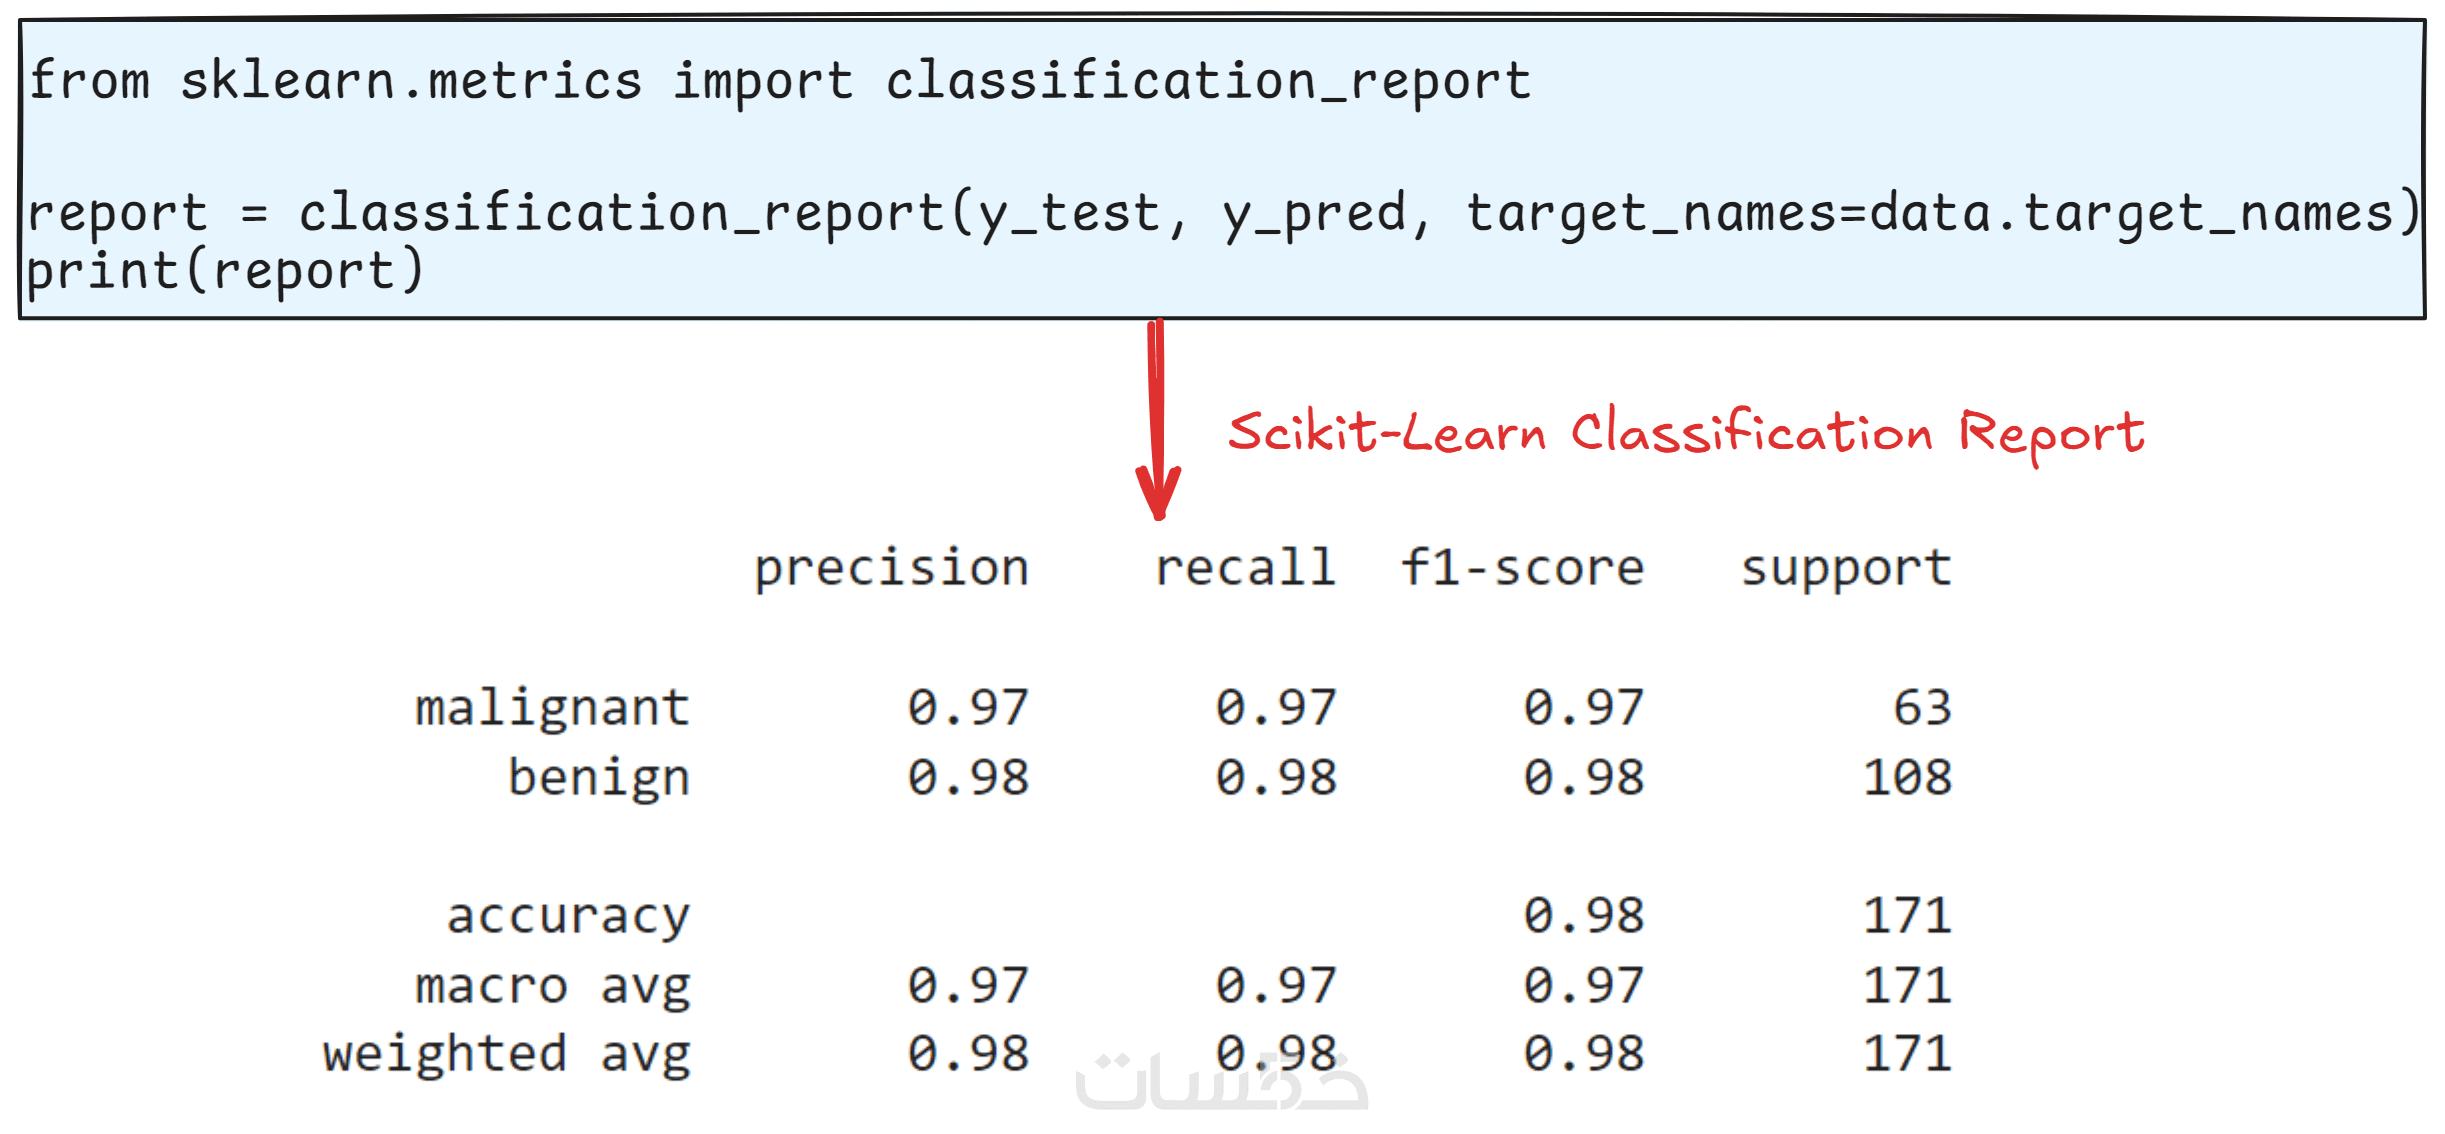Click the malignant row label

552,708
